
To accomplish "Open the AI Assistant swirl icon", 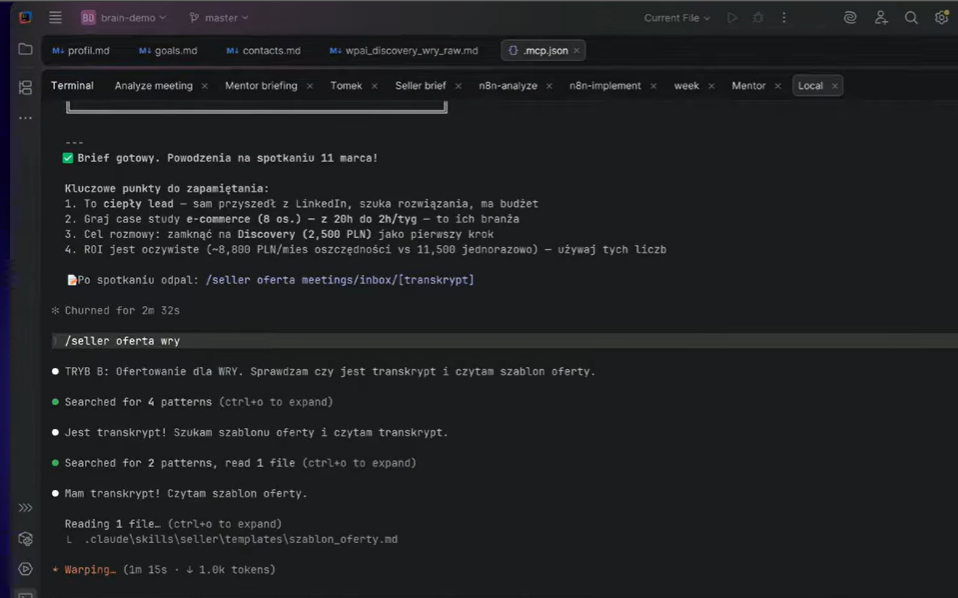I will coord(850,17).
